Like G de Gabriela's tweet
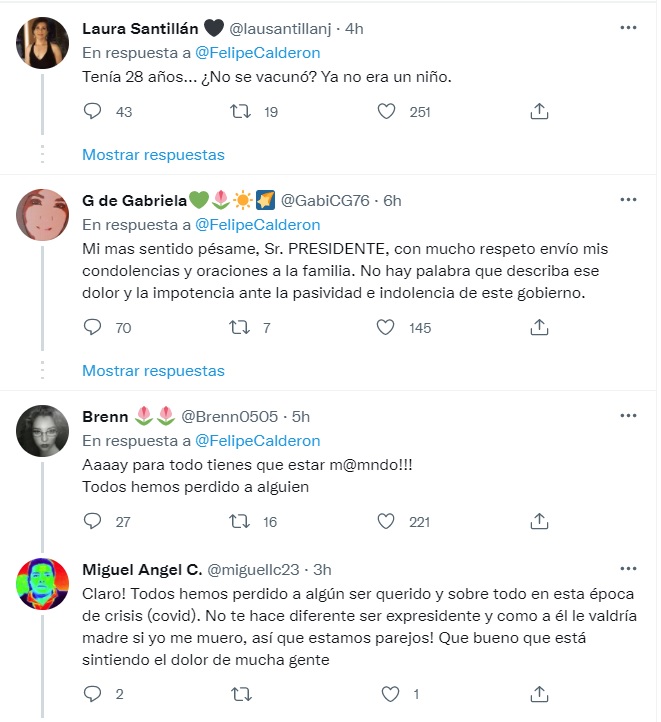Image resolution: width=661 pixels, height=722 pixels. click(x=386, y=327)
